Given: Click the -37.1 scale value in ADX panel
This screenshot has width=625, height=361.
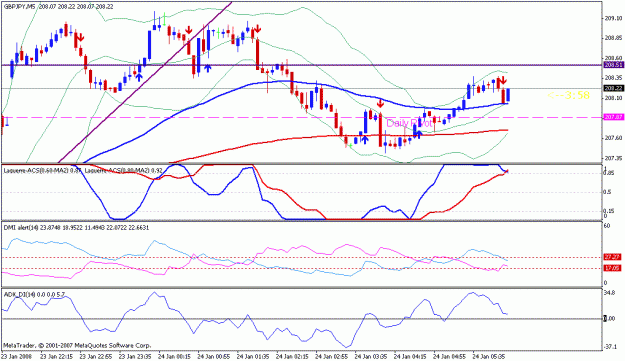Looking at the screenshot, I should pyautogui.click(x=611, y=347).
